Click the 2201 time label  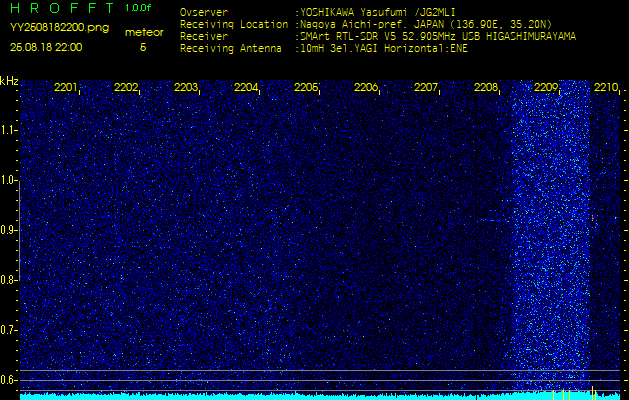[65, 87]
